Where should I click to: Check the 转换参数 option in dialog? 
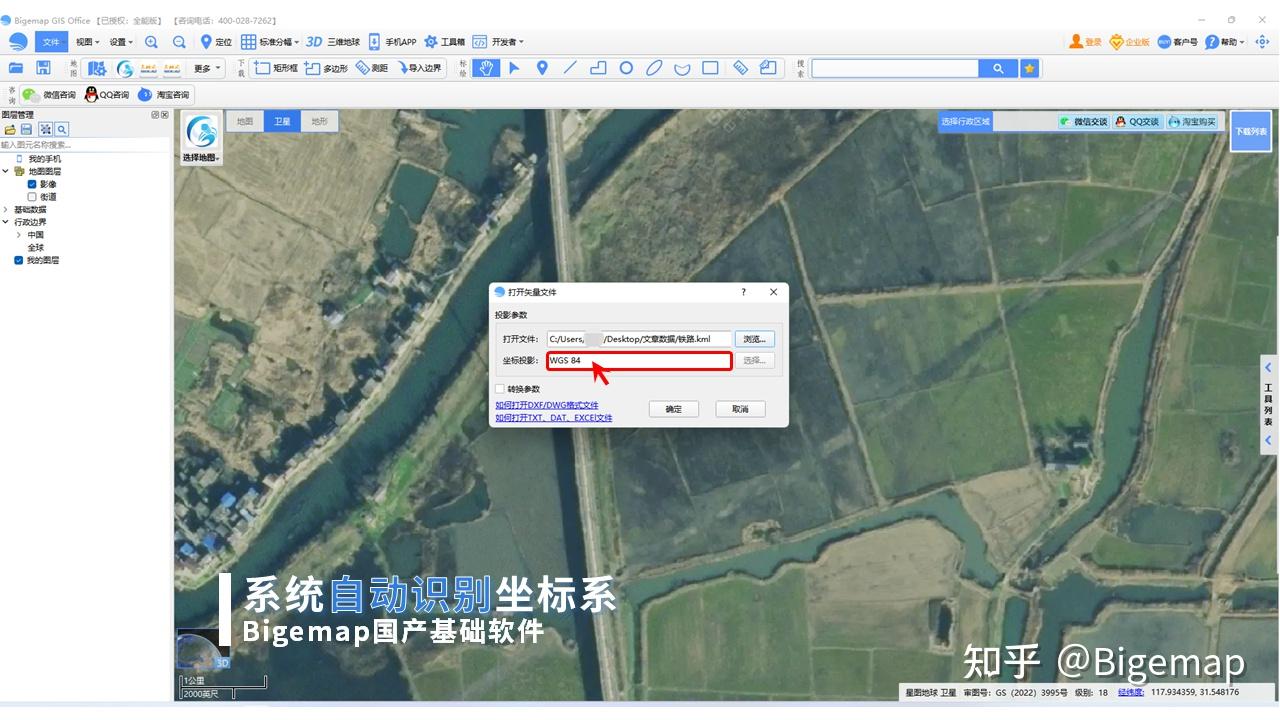[x=499, y=389]
